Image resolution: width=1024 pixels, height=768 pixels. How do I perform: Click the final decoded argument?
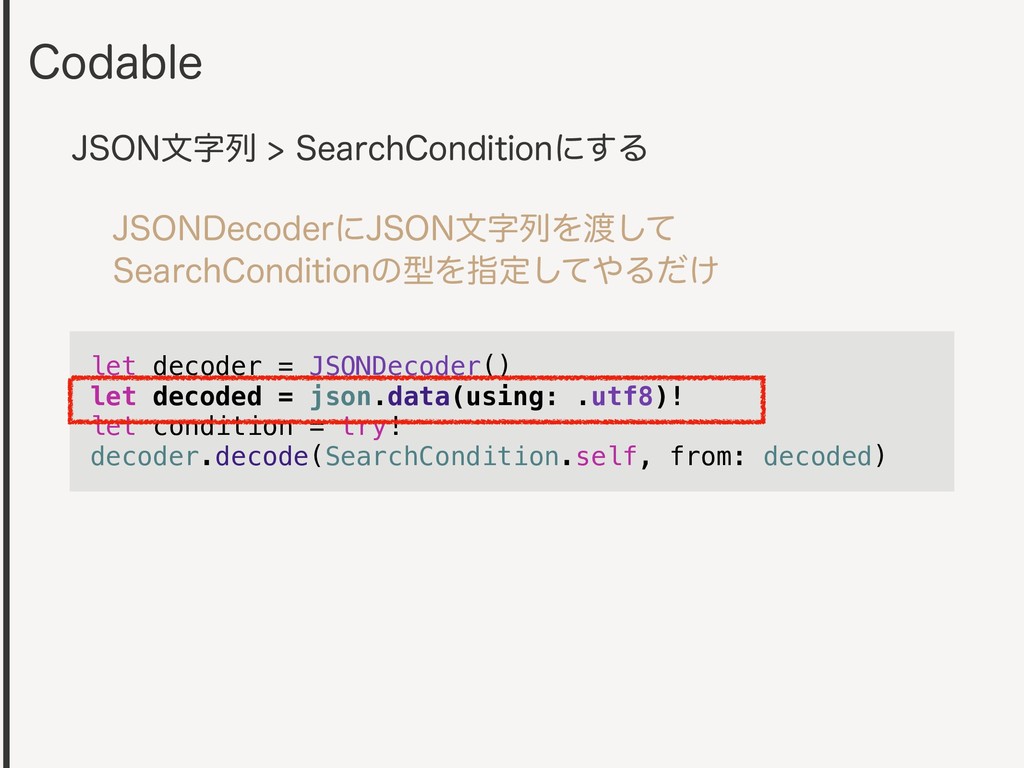click(818, 456)
